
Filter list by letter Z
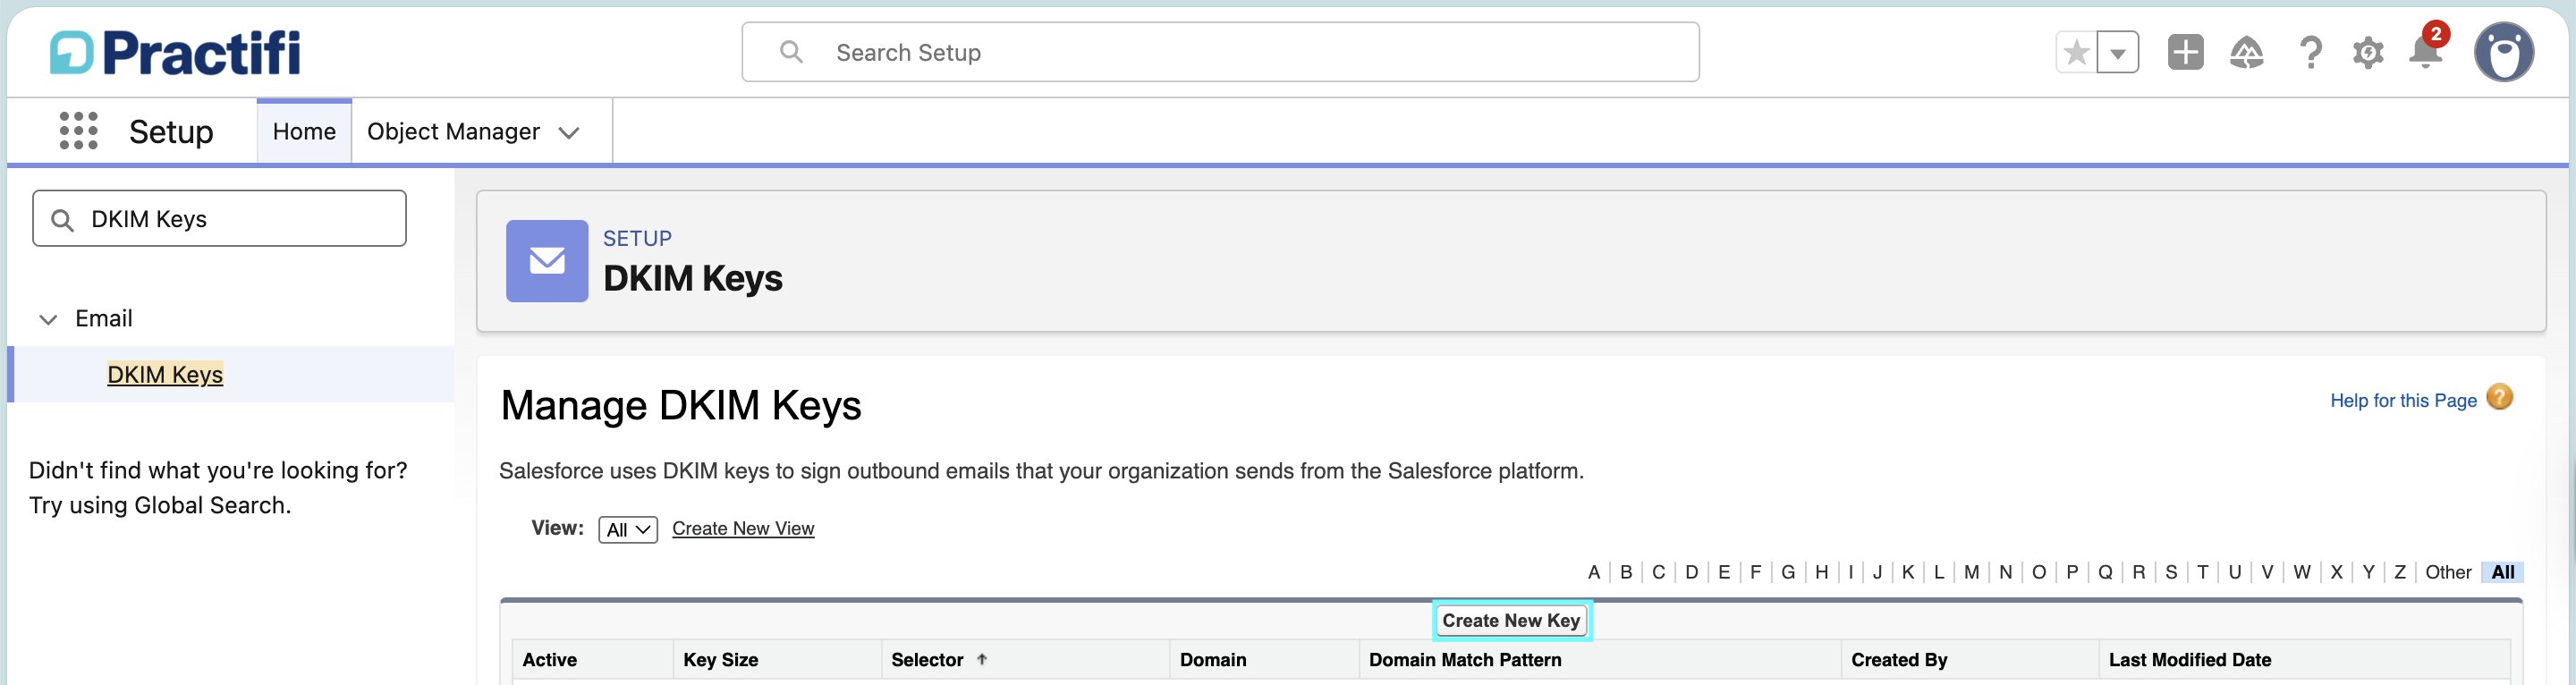pyautogui.click(x=2400, y=572)
